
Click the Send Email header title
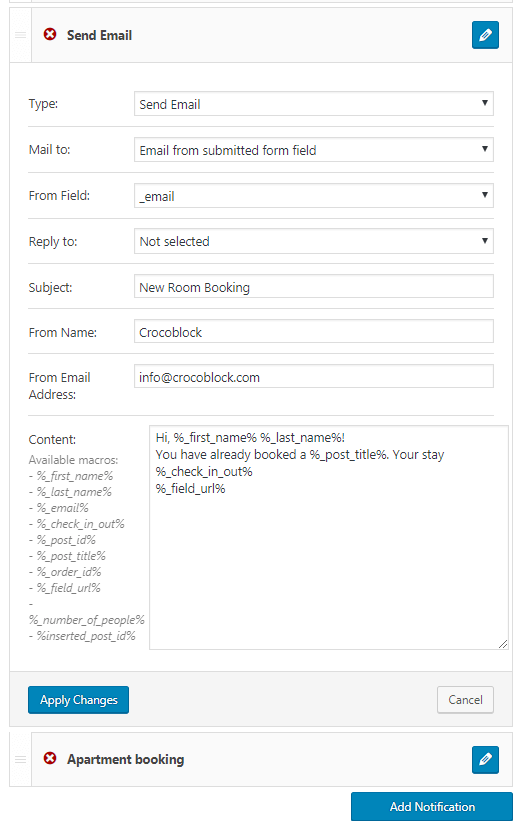[x=100, y=35]
